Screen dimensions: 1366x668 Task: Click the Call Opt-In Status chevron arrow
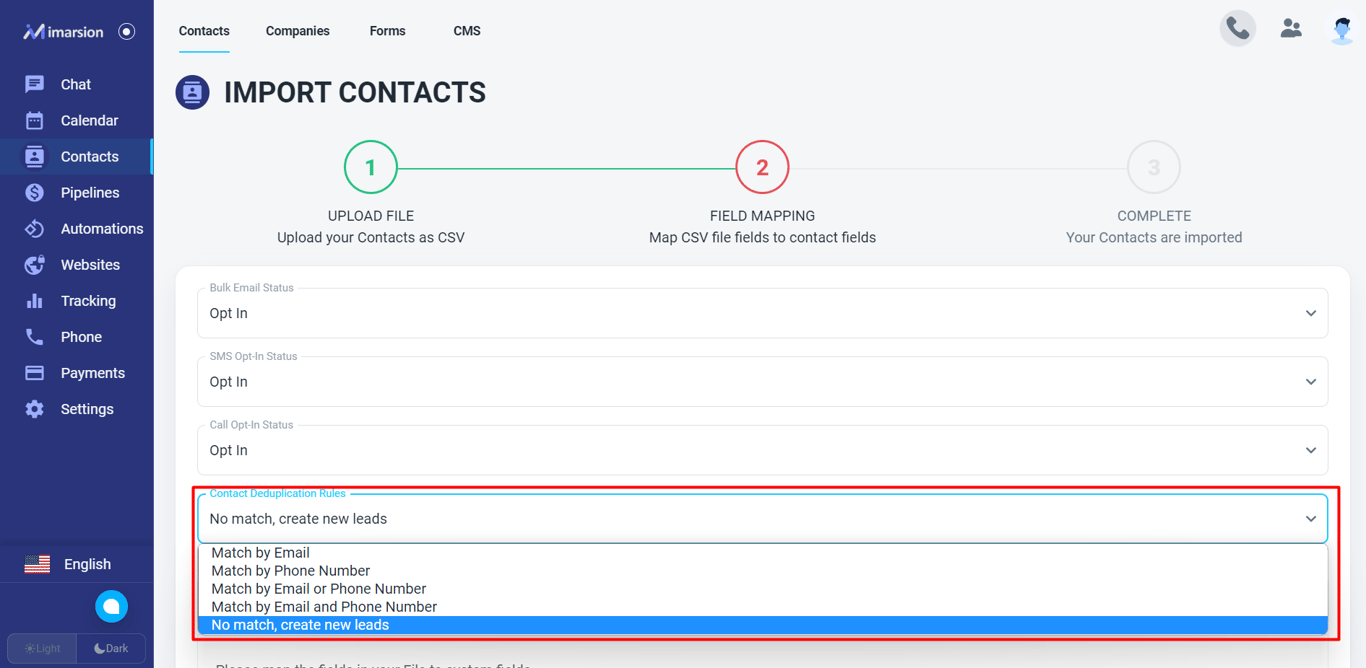coord(1310,450)
